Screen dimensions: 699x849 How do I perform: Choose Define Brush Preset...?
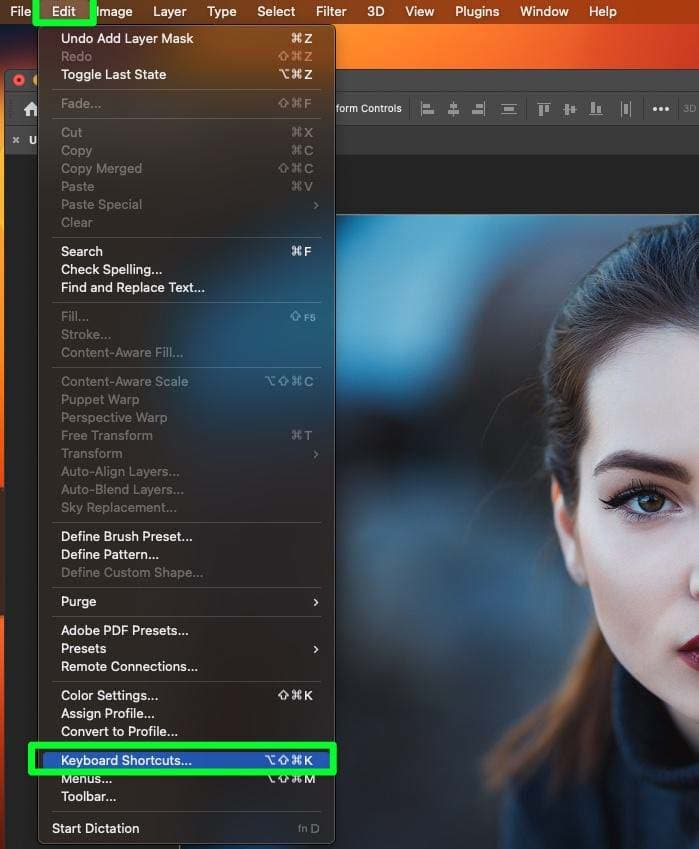(187, 537)
